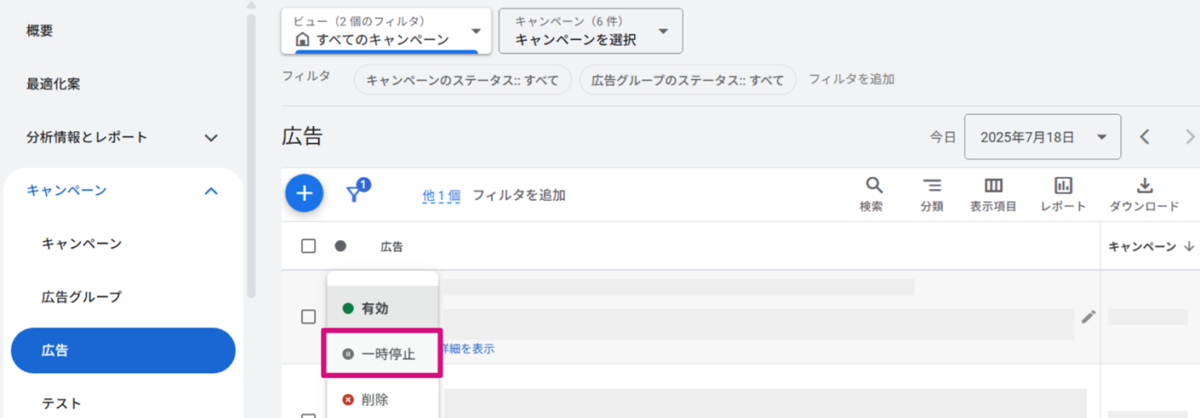Open the 2025年7月18日 date picker dropdown
The image size is (1200, 418).
tap(1042, 137)
